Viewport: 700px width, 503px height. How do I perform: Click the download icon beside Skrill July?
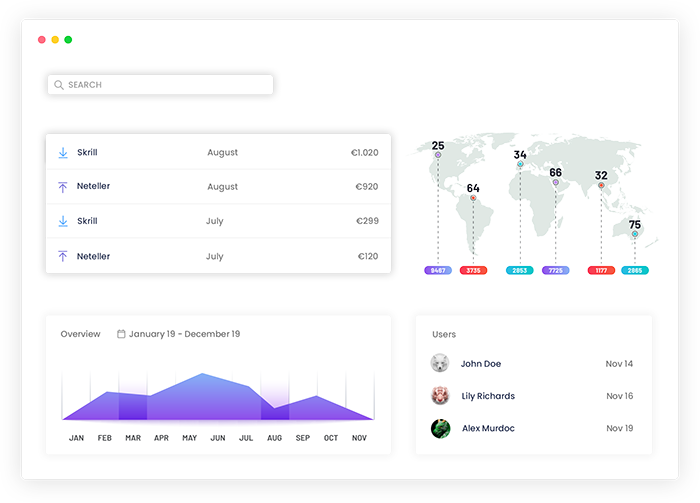[x=63, y=221]
